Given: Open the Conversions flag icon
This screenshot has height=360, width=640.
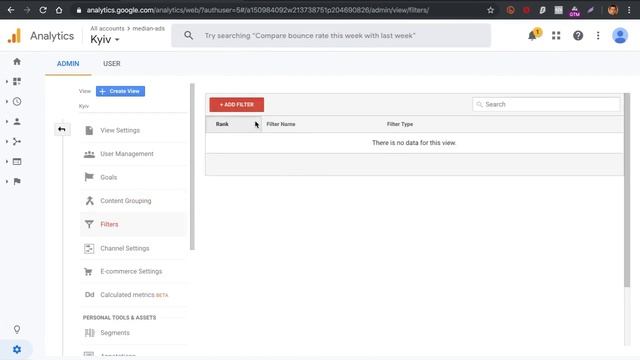Looking at the screenshot, I should [17, 182].
